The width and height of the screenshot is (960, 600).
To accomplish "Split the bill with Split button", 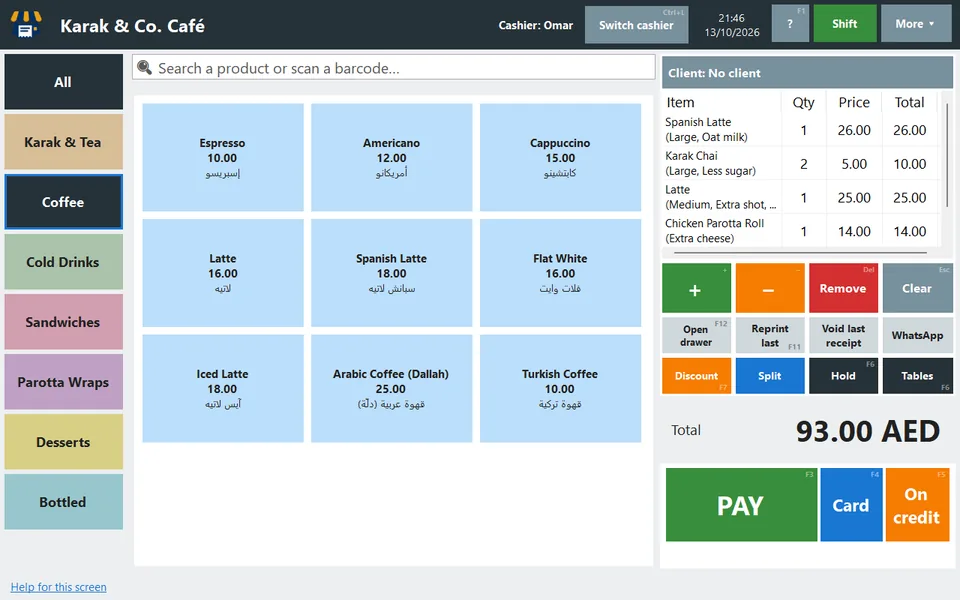I will click(770, 376).
